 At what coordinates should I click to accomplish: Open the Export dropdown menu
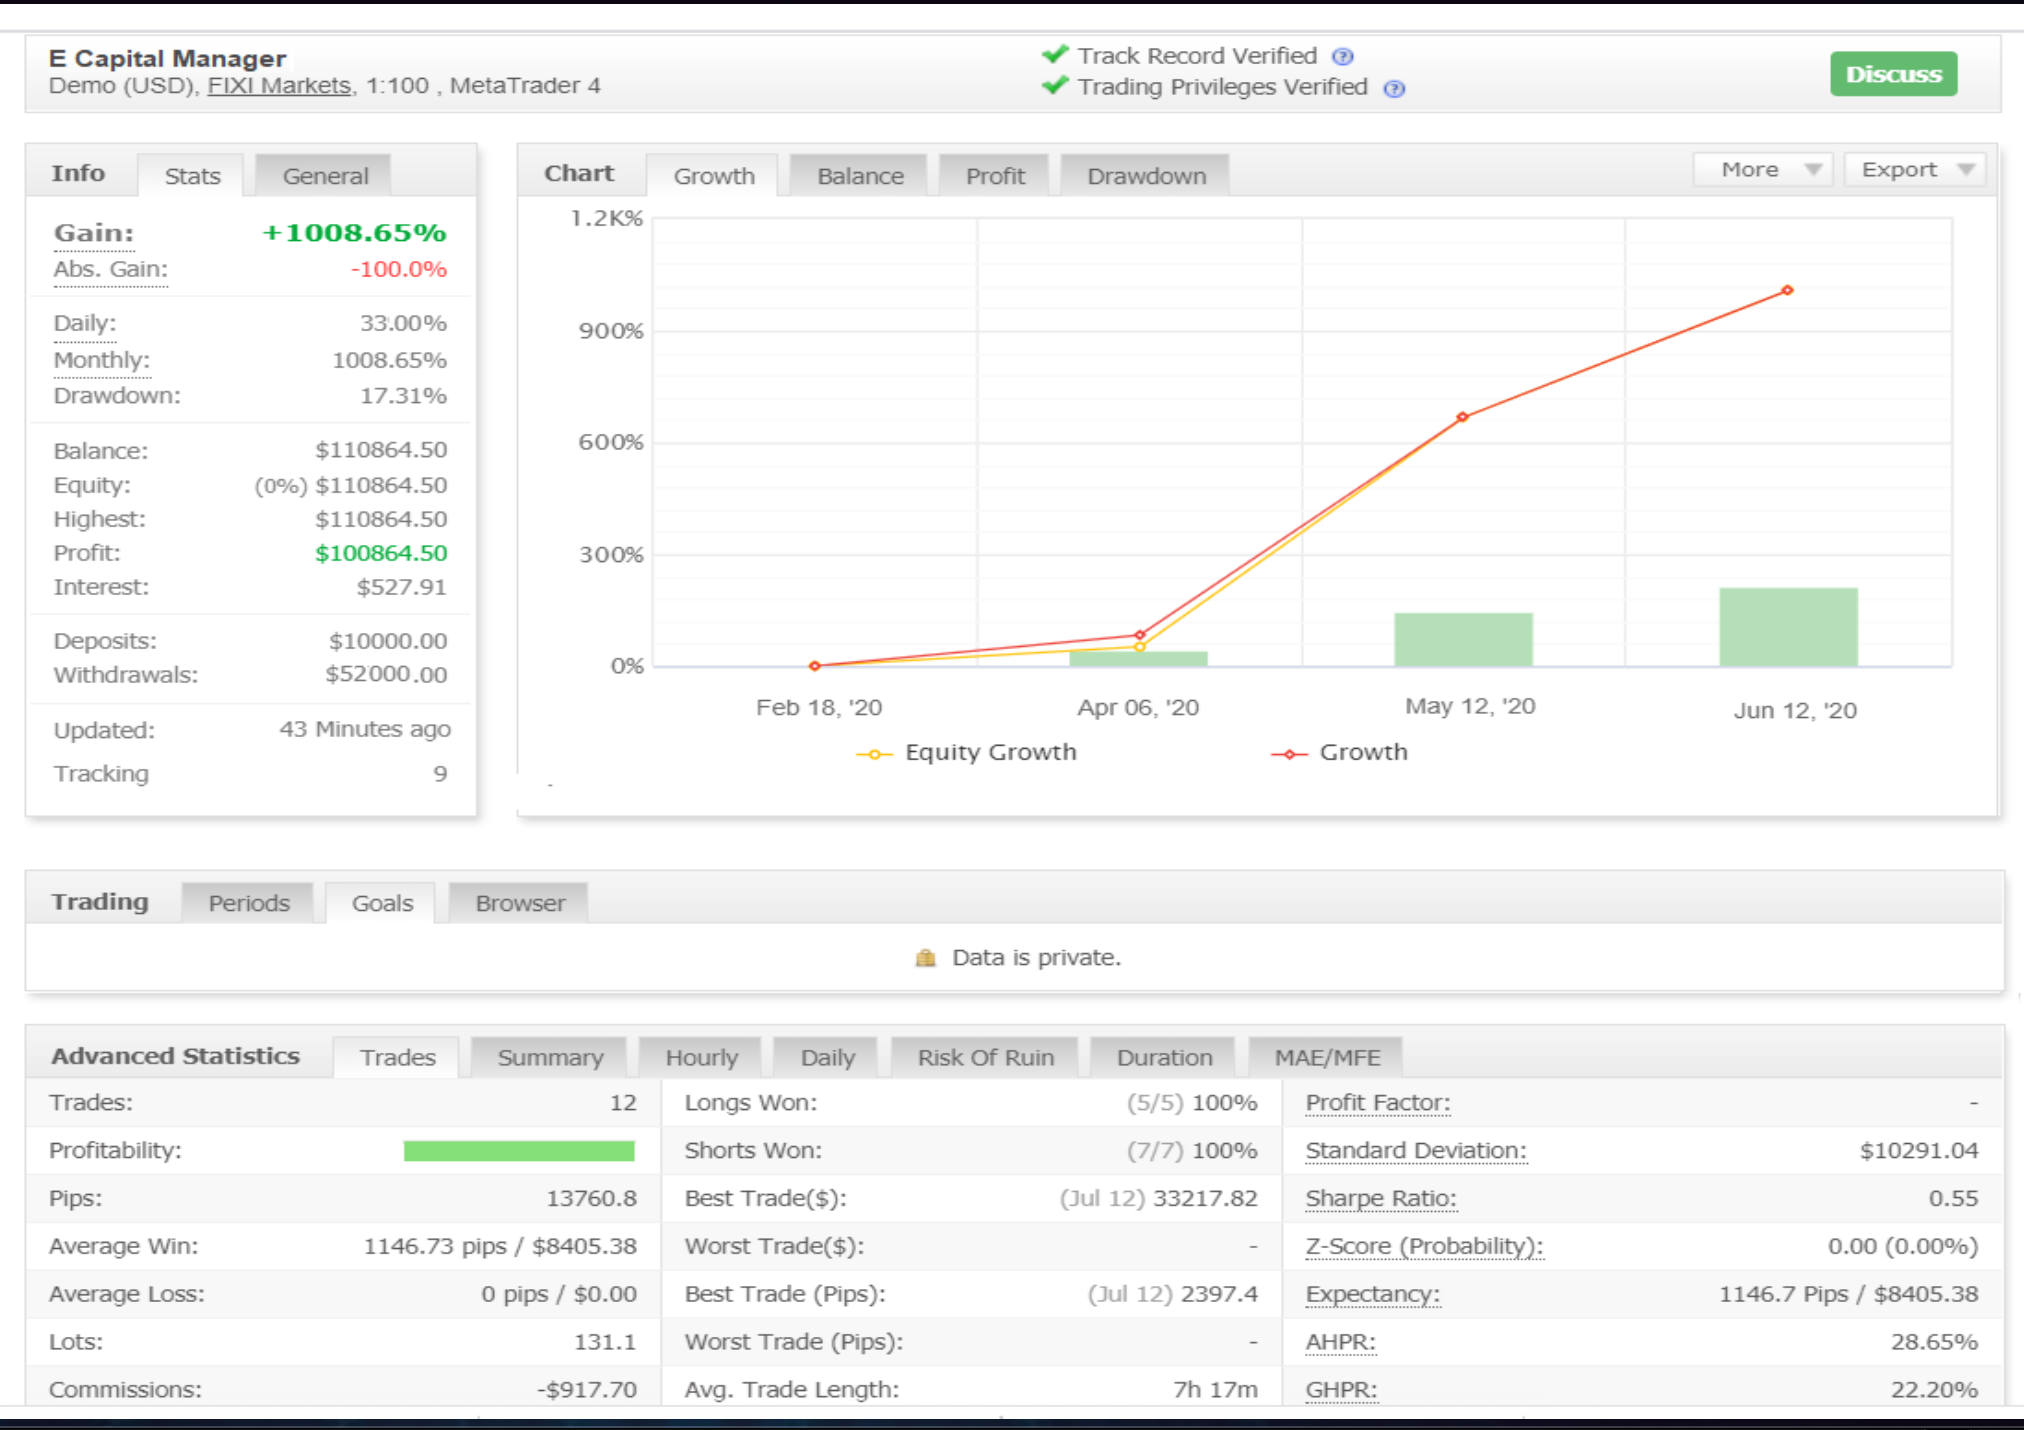[x=1914, y=170]
